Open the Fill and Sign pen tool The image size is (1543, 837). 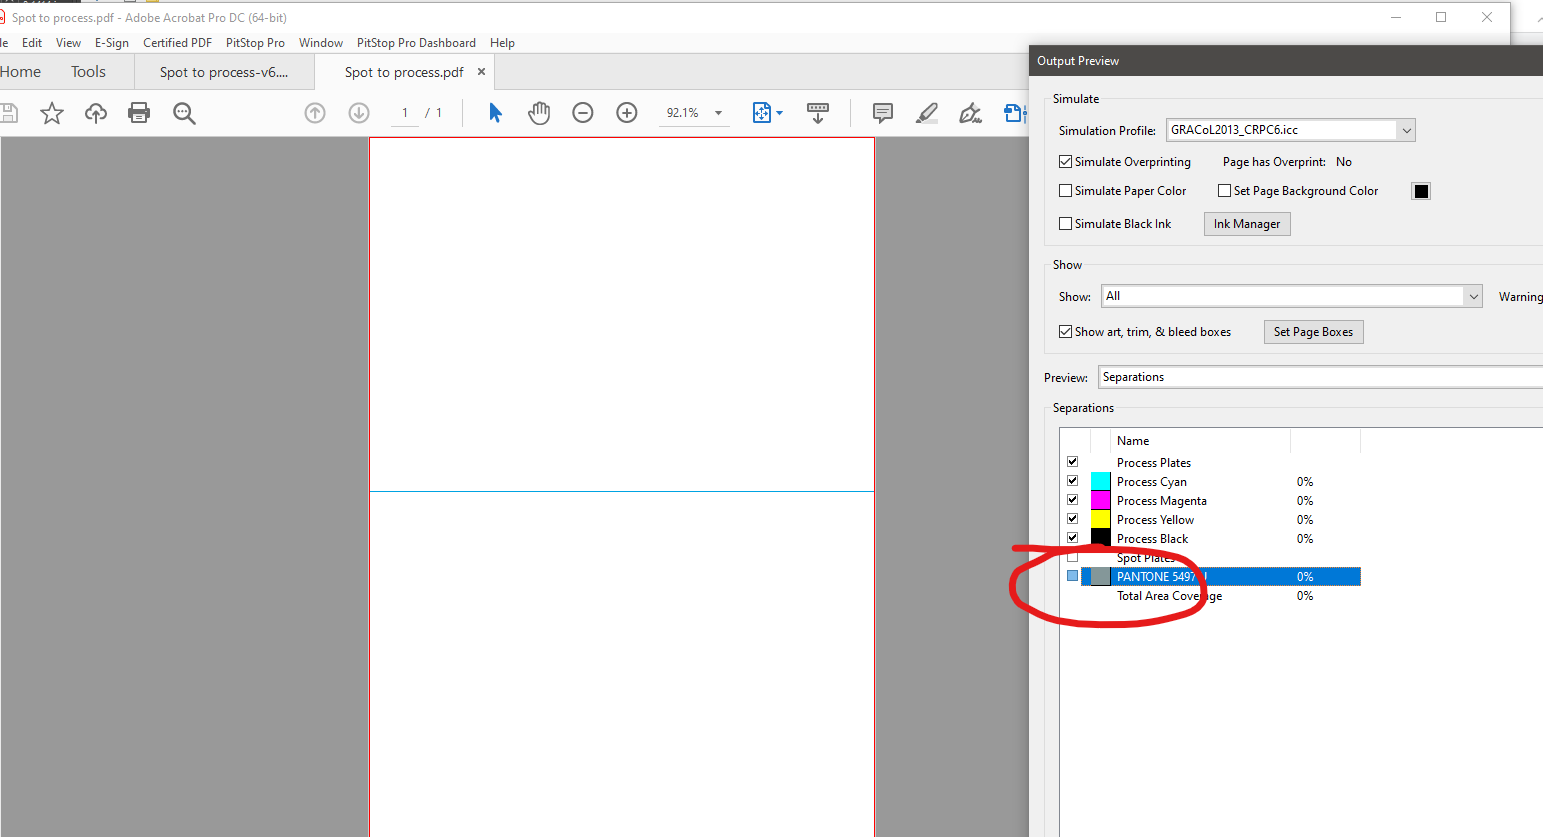coord(970,113)
